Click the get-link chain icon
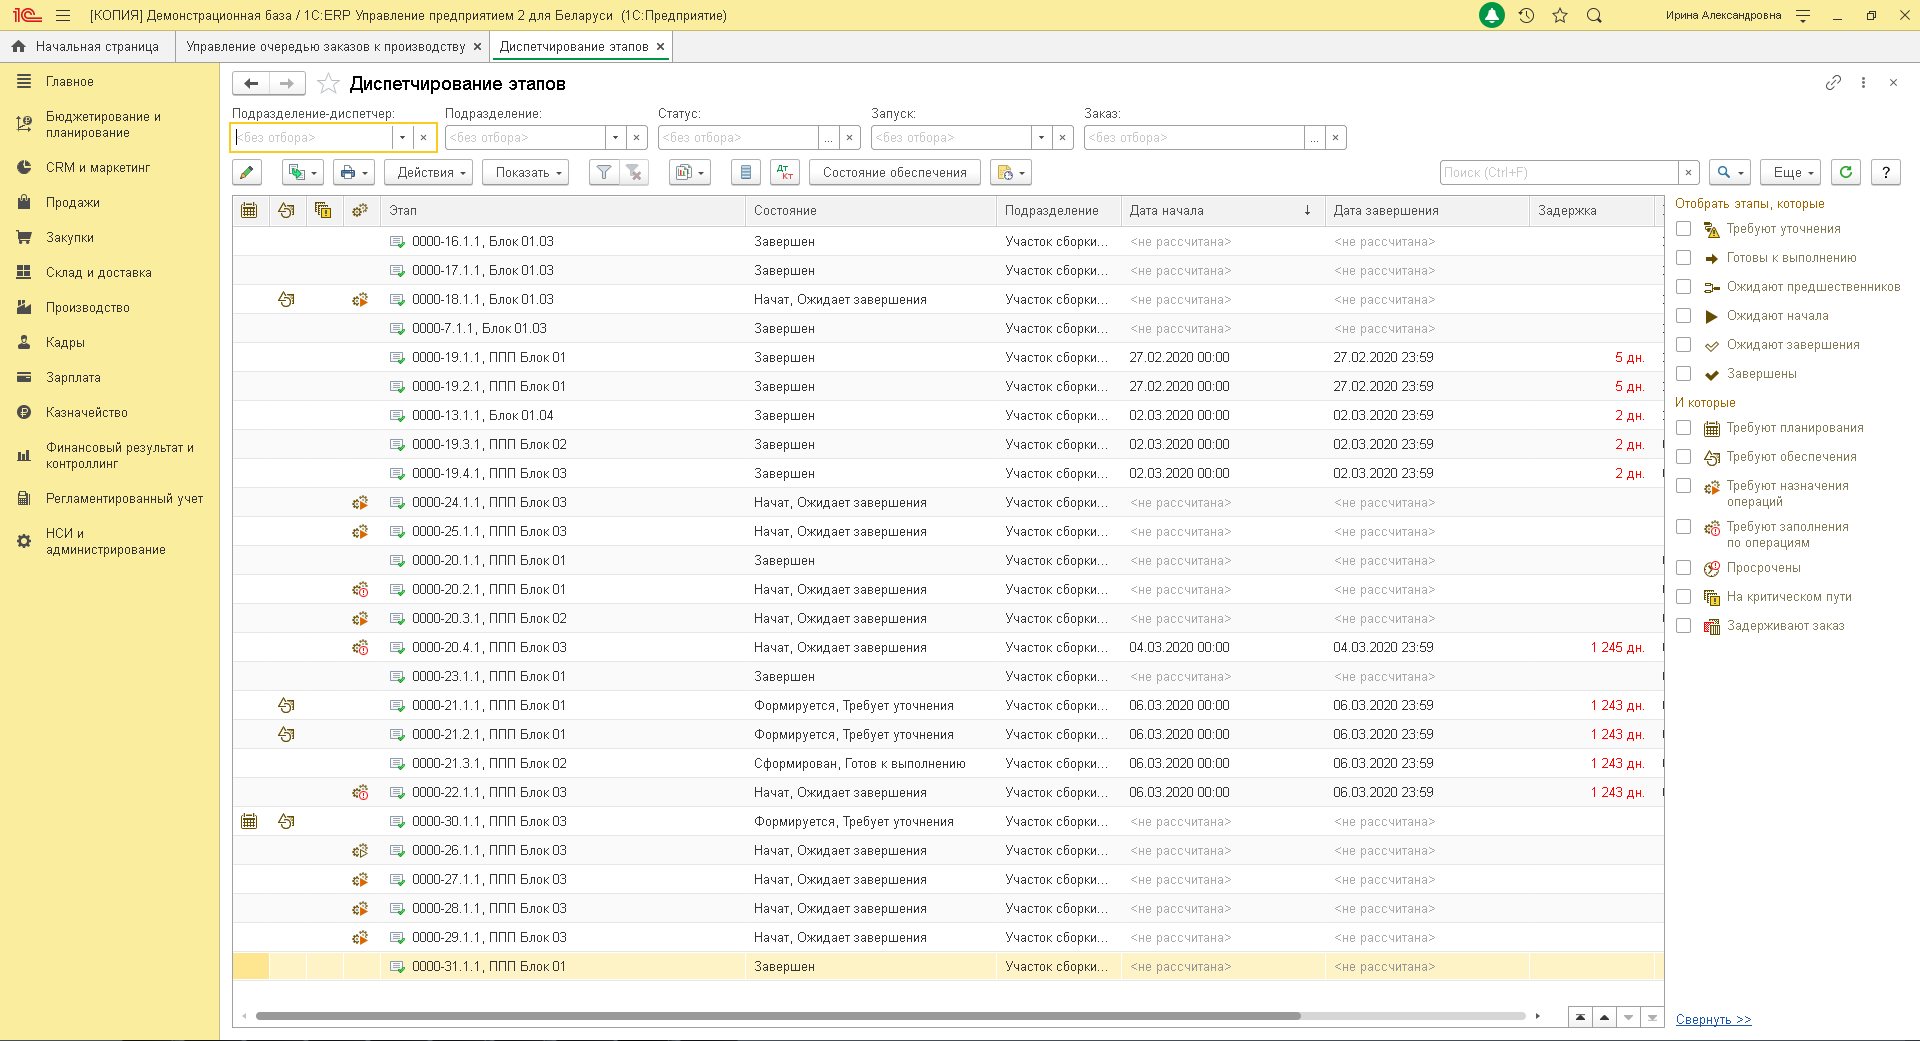1920x1041 pixels. (x=1833, y=83)
